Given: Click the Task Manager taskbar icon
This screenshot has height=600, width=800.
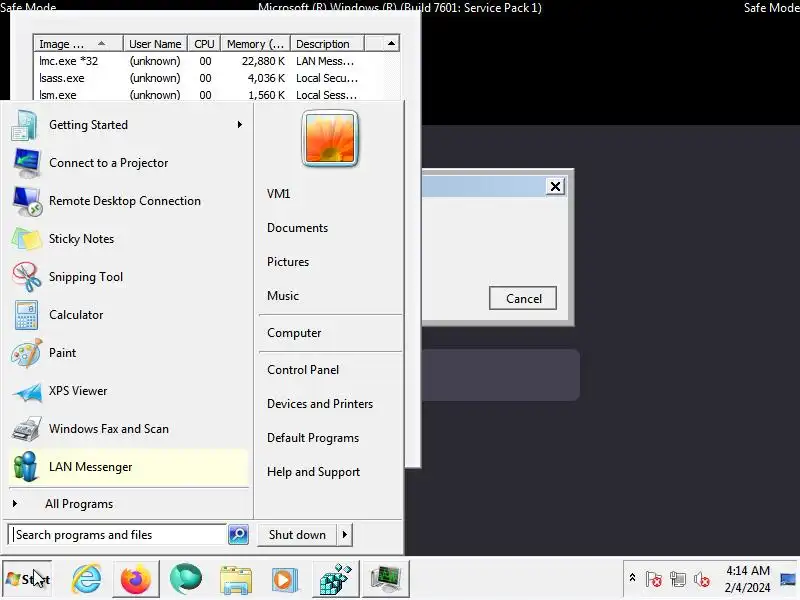Looking at the screenshot, I should pos(386,579).
